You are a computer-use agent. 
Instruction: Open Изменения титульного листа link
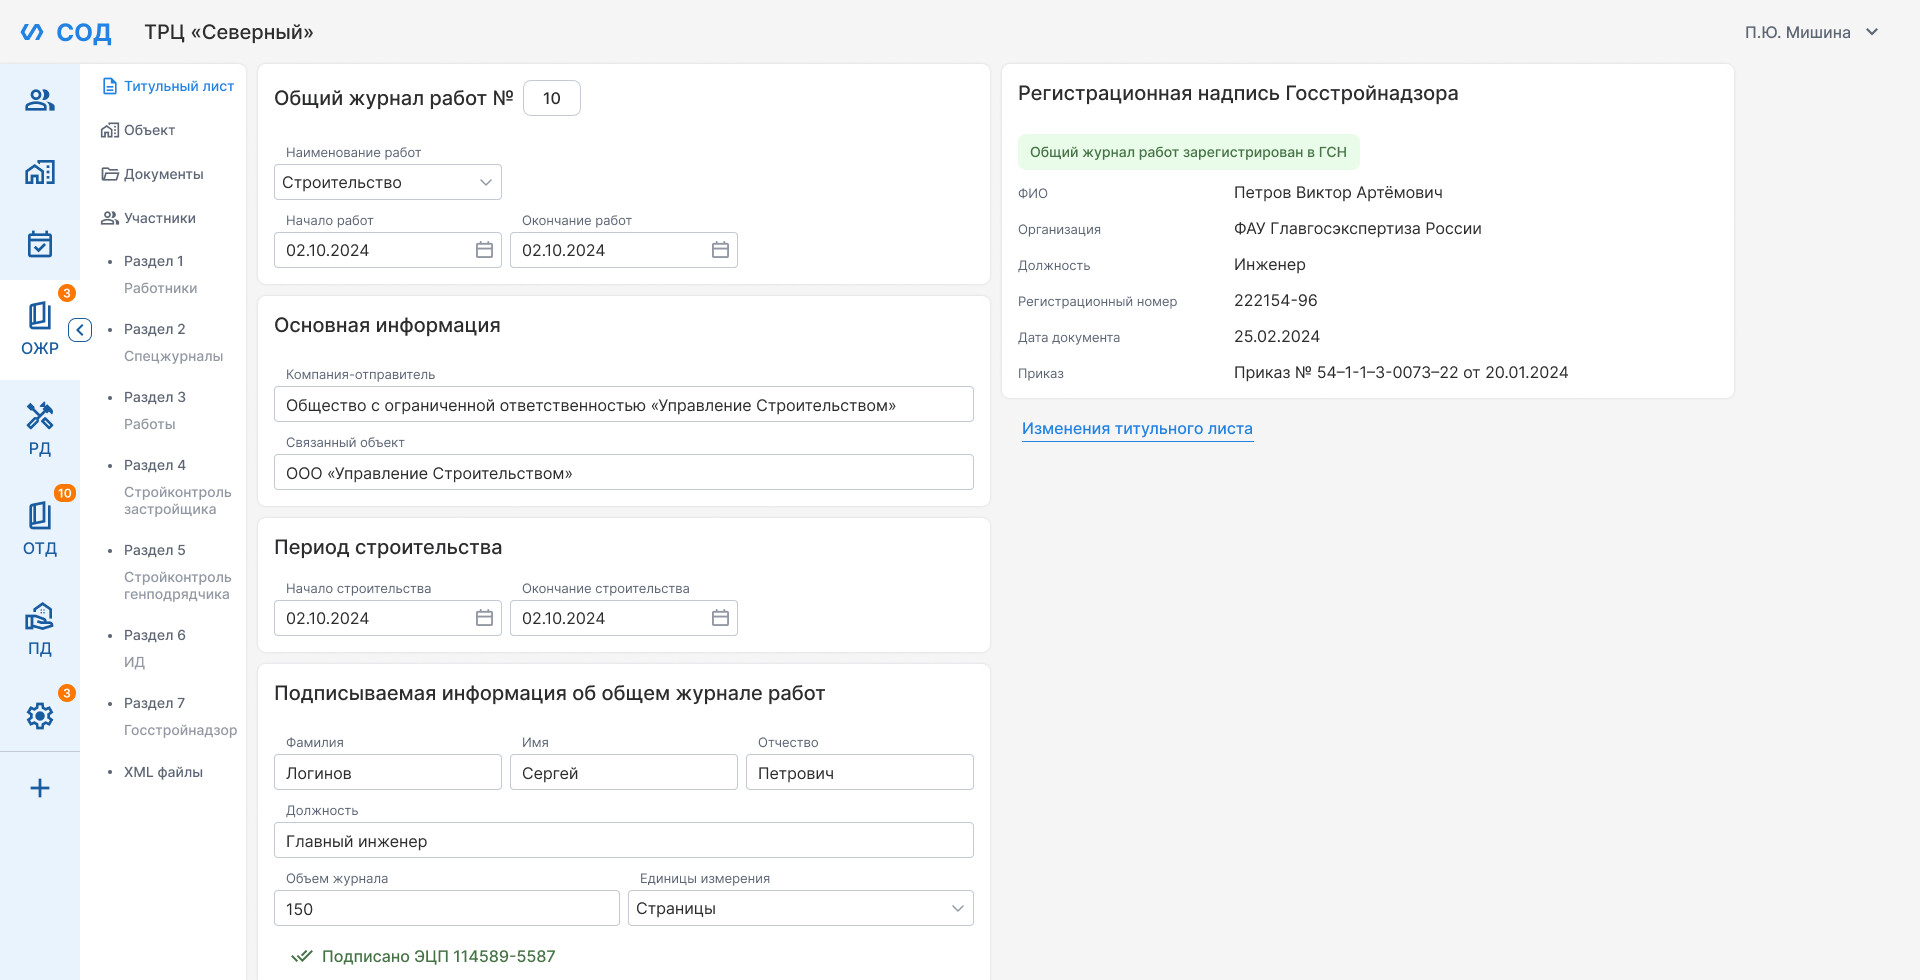pos(1137,428)
